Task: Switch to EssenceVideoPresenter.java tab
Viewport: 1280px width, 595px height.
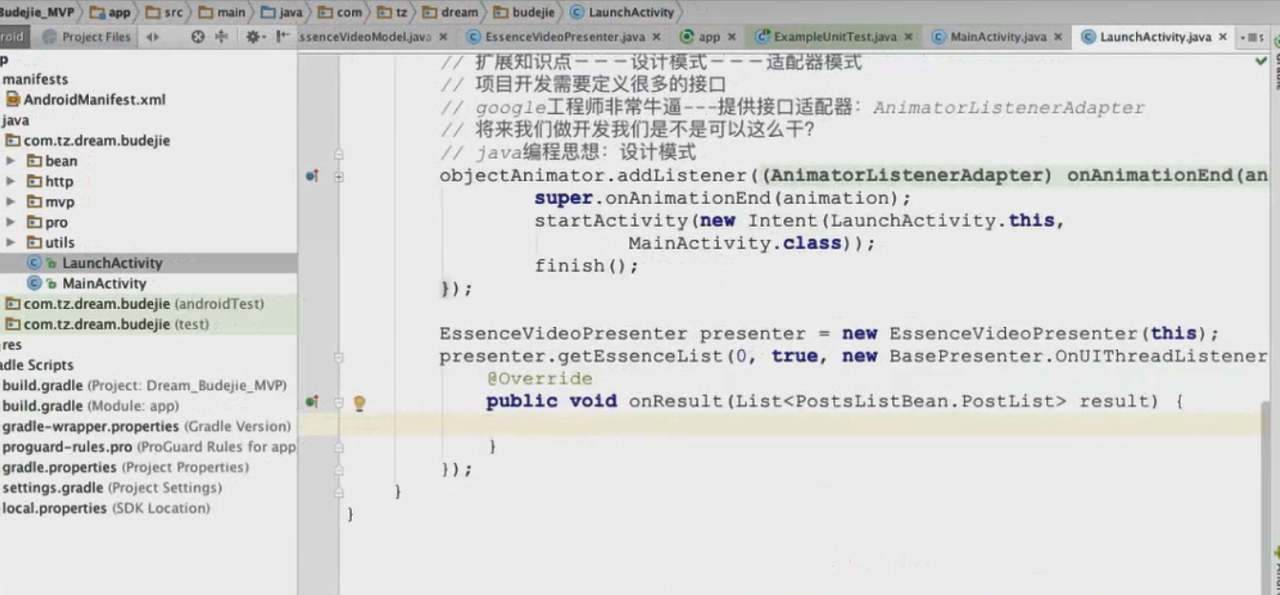Action: (564, 37)
